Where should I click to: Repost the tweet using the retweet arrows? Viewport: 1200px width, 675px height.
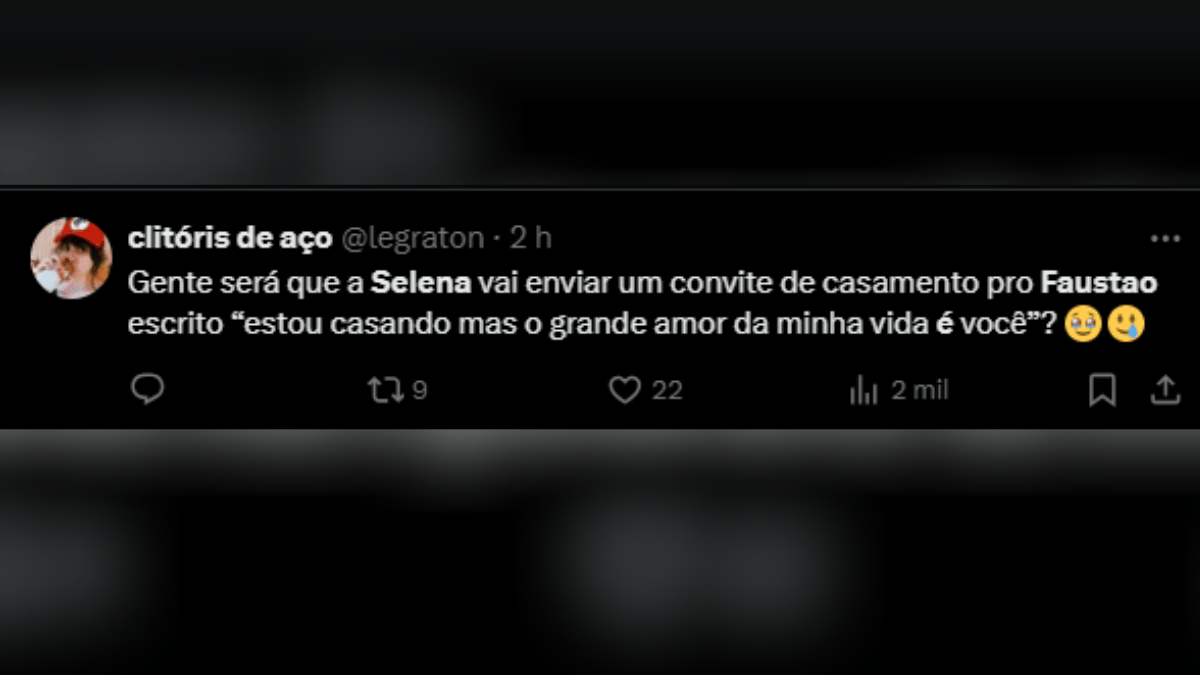[x=383, y=390]
